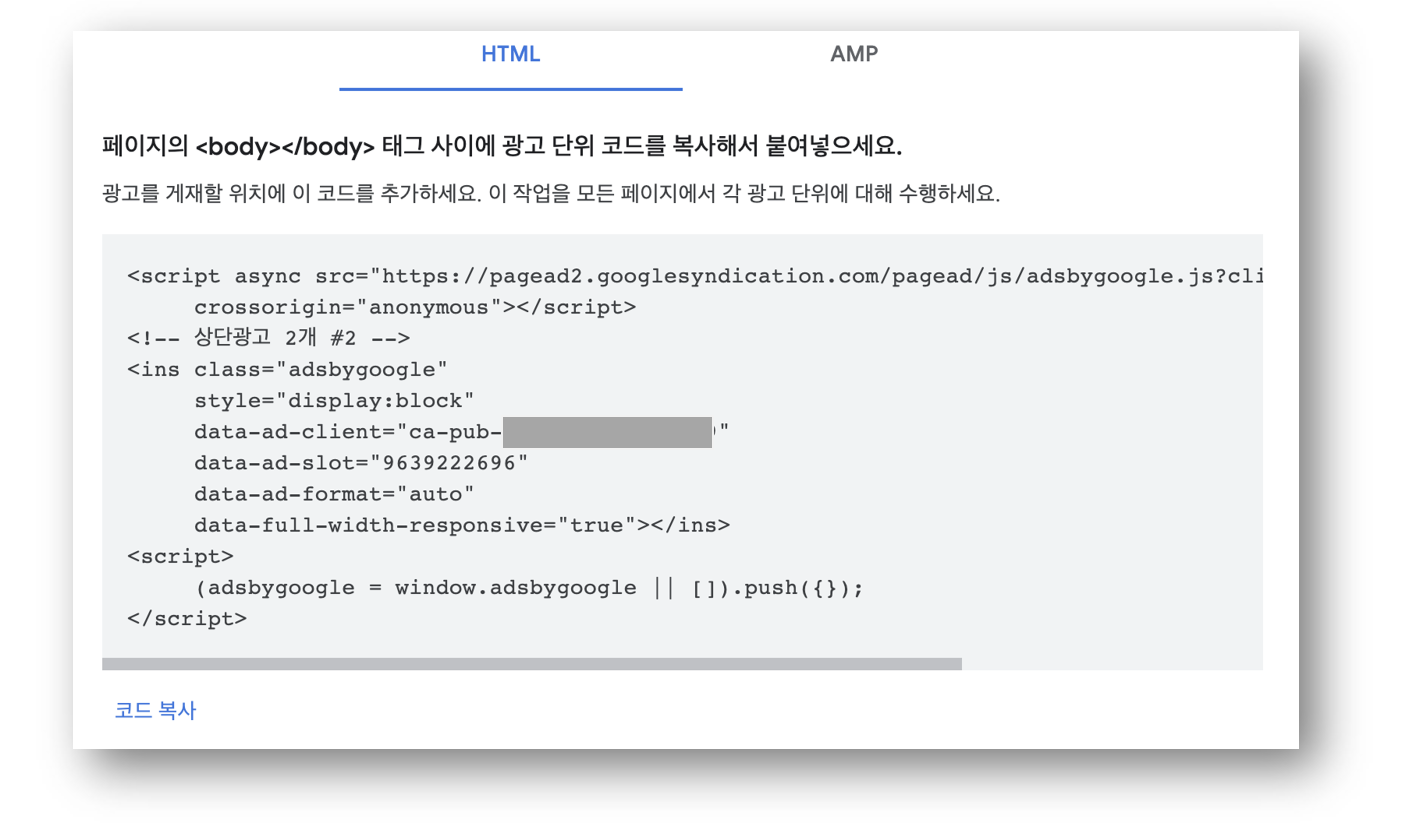
Task: Switch to the AMP tab
Action: (854, 55)
